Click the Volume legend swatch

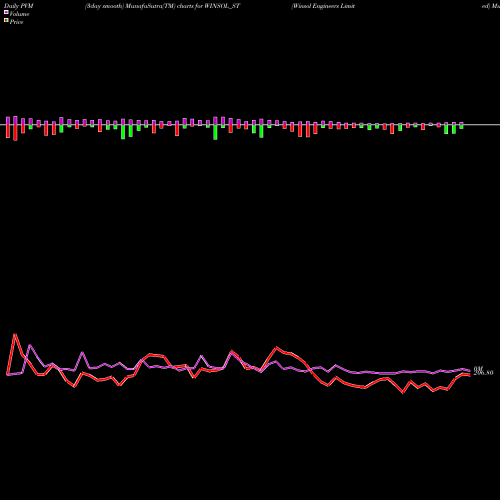[6, 13]
